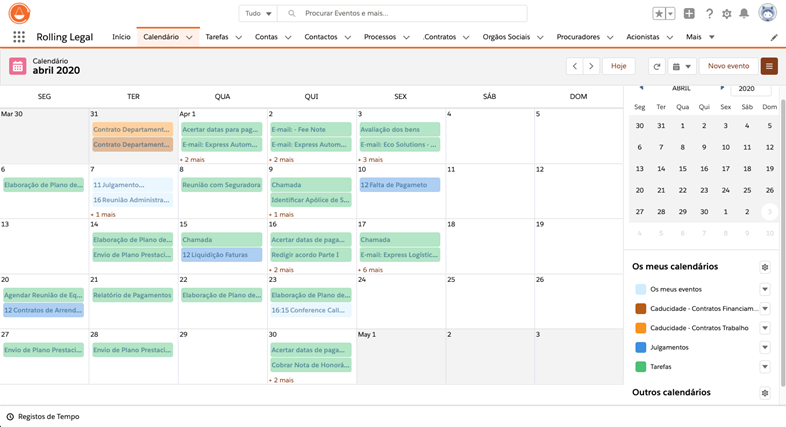Open the user profile avatar
786x427 pixels.
pos(767,13)
